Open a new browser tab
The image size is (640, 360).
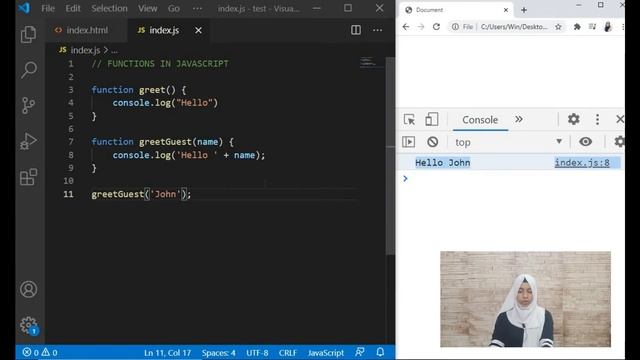(x=524, y=10)
